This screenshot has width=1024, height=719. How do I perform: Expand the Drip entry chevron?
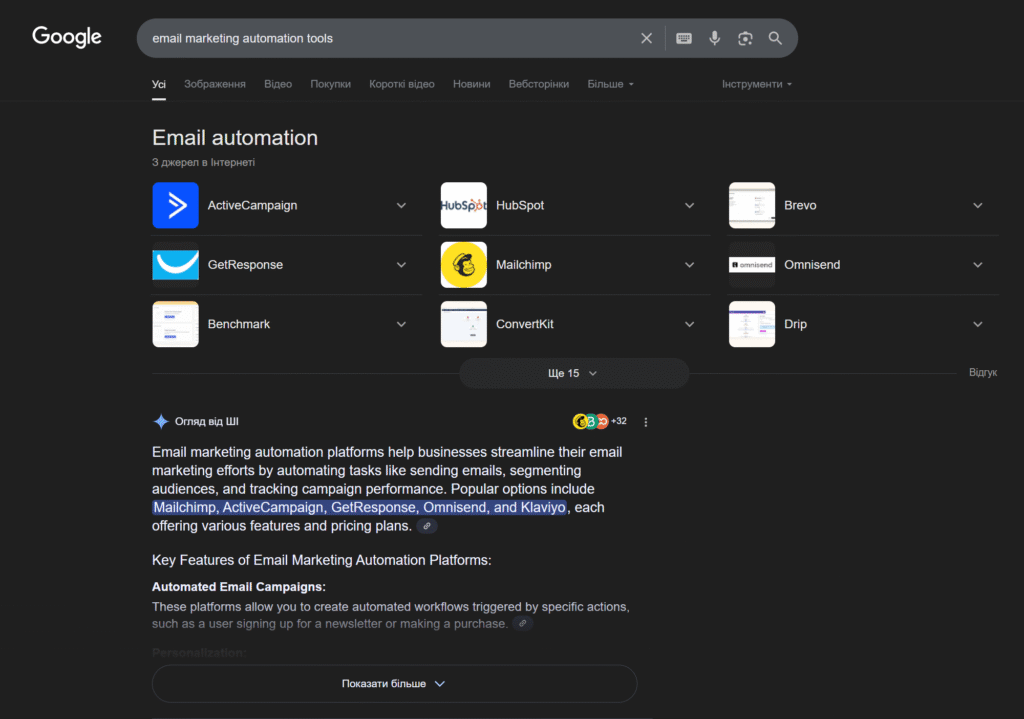click(978, 325)
